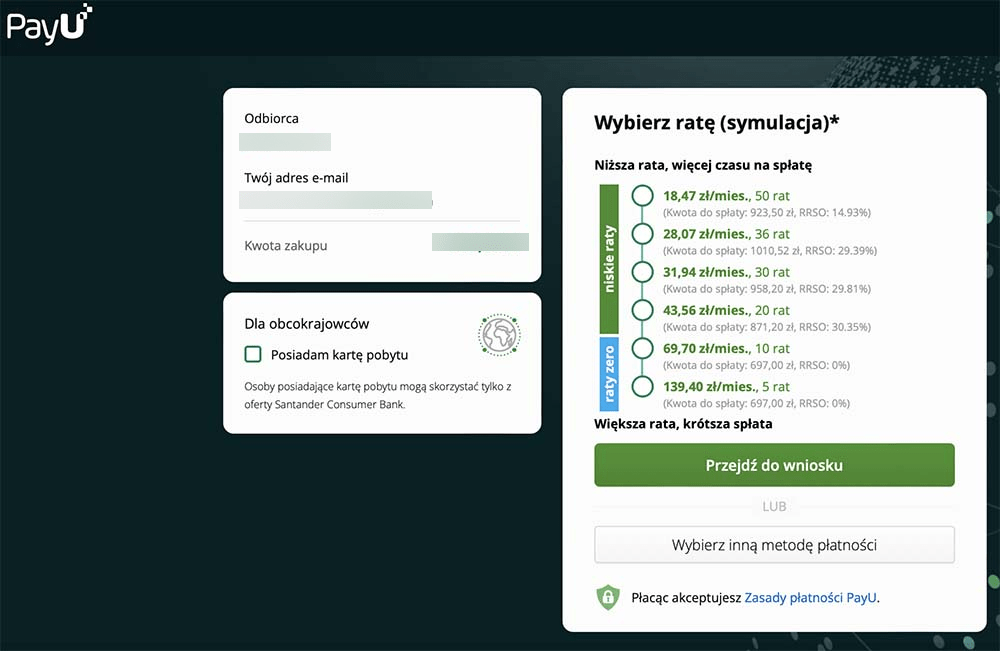This screenshot has height=651, width=1000.
Task: Select the 50 rat installment radio button
Action: (643, 195)
